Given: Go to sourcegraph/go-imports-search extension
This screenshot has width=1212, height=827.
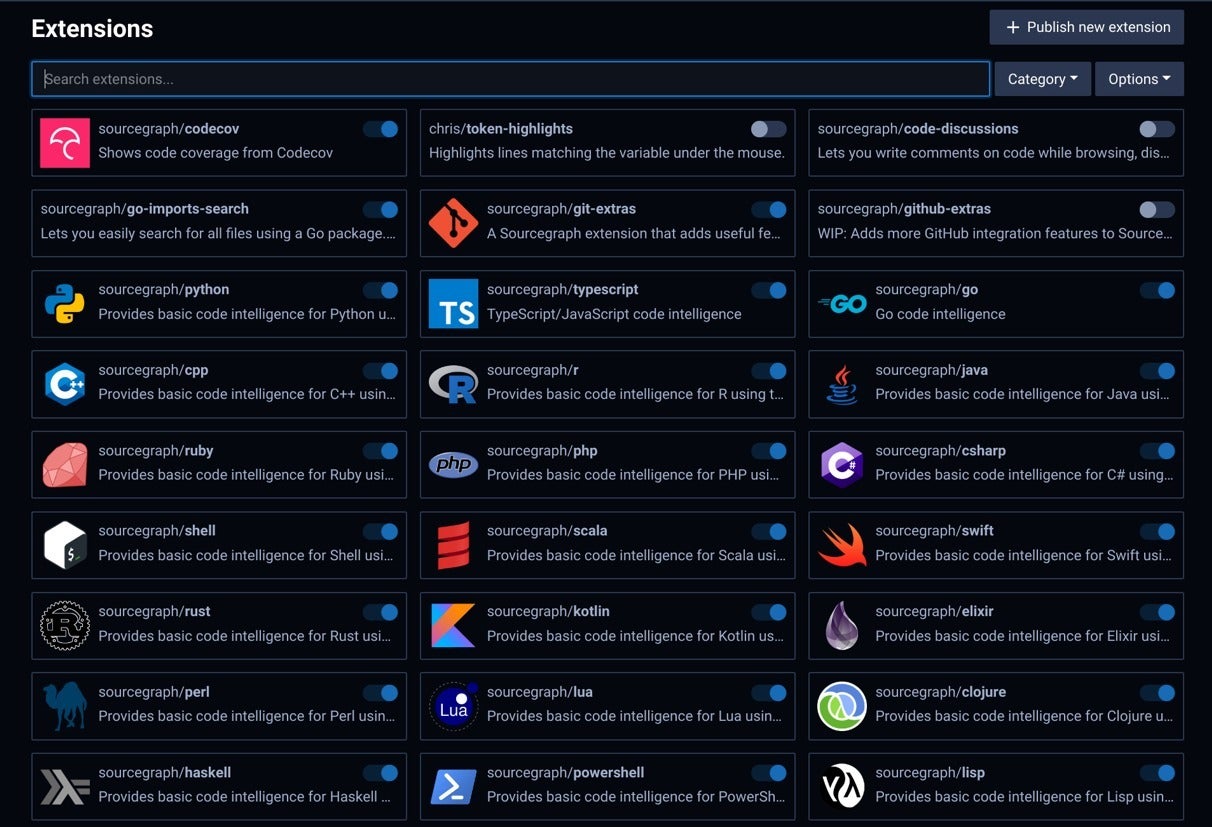Looking at the screenshot, I should tap(145, 209).
